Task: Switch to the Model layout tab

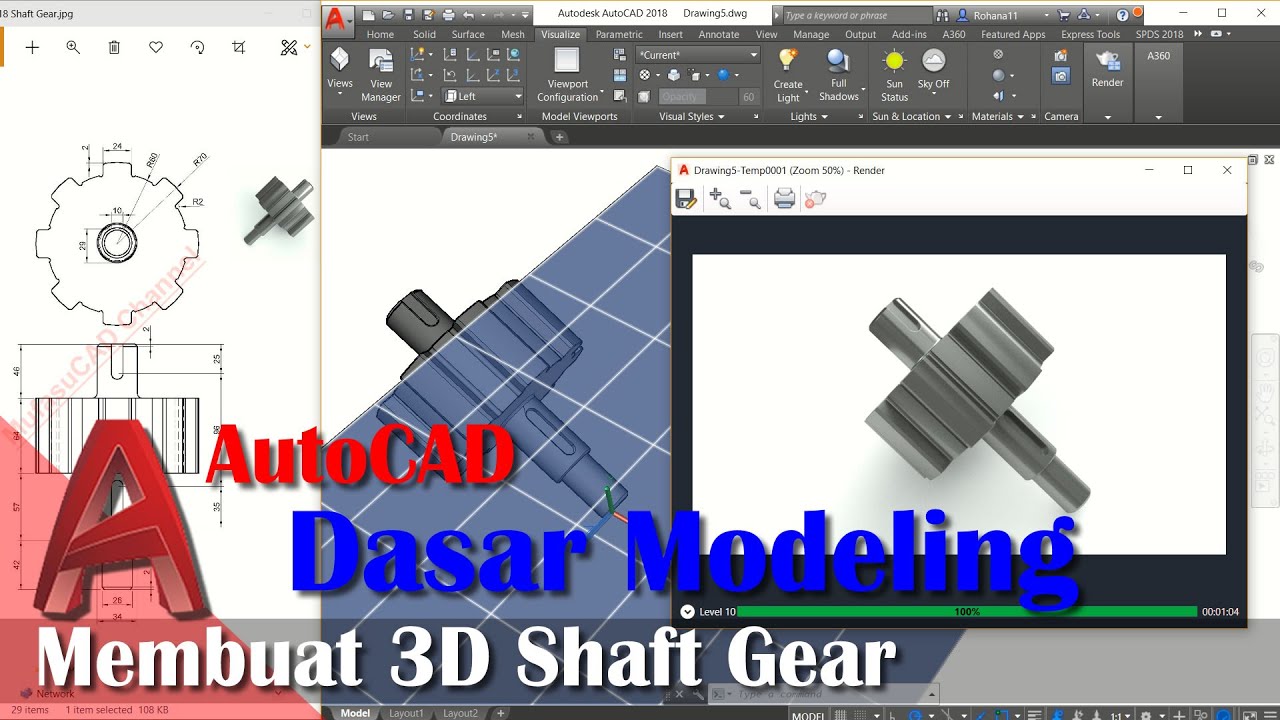Action: click(355, 713)
